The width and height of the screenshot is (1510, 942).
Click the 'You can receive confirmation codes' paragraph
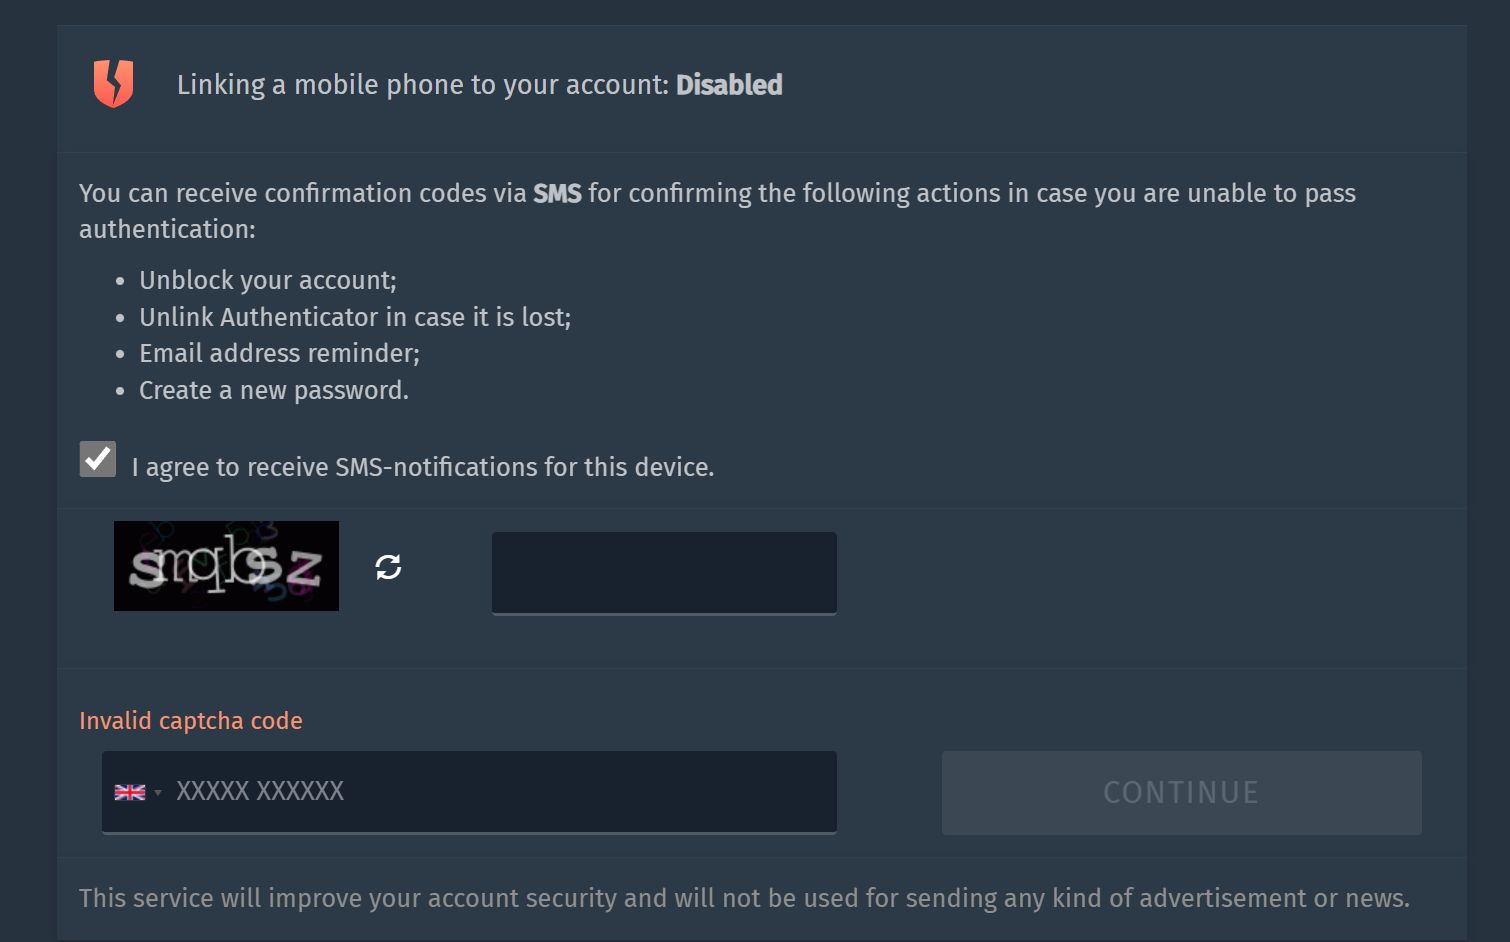716,210
